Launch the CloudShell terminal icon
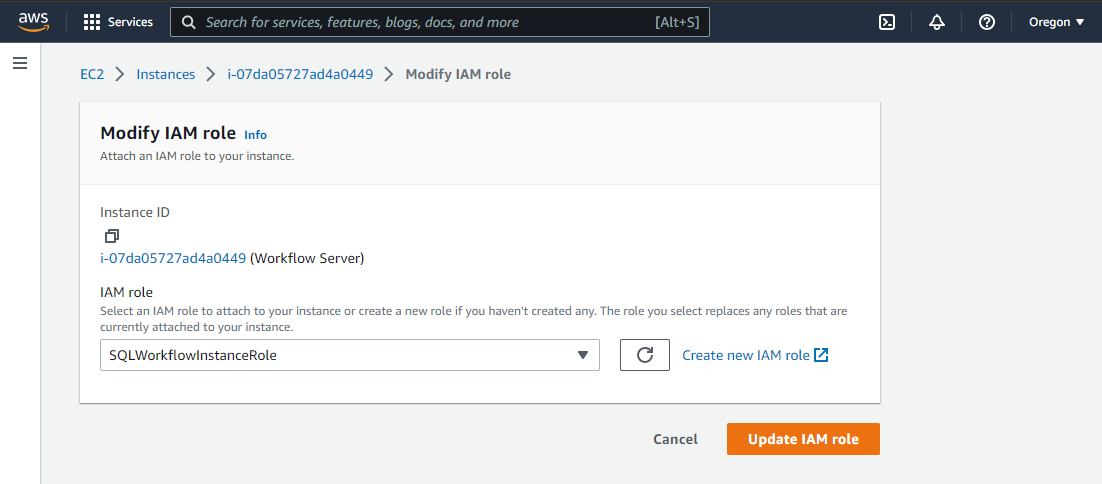 coord(887,22)
